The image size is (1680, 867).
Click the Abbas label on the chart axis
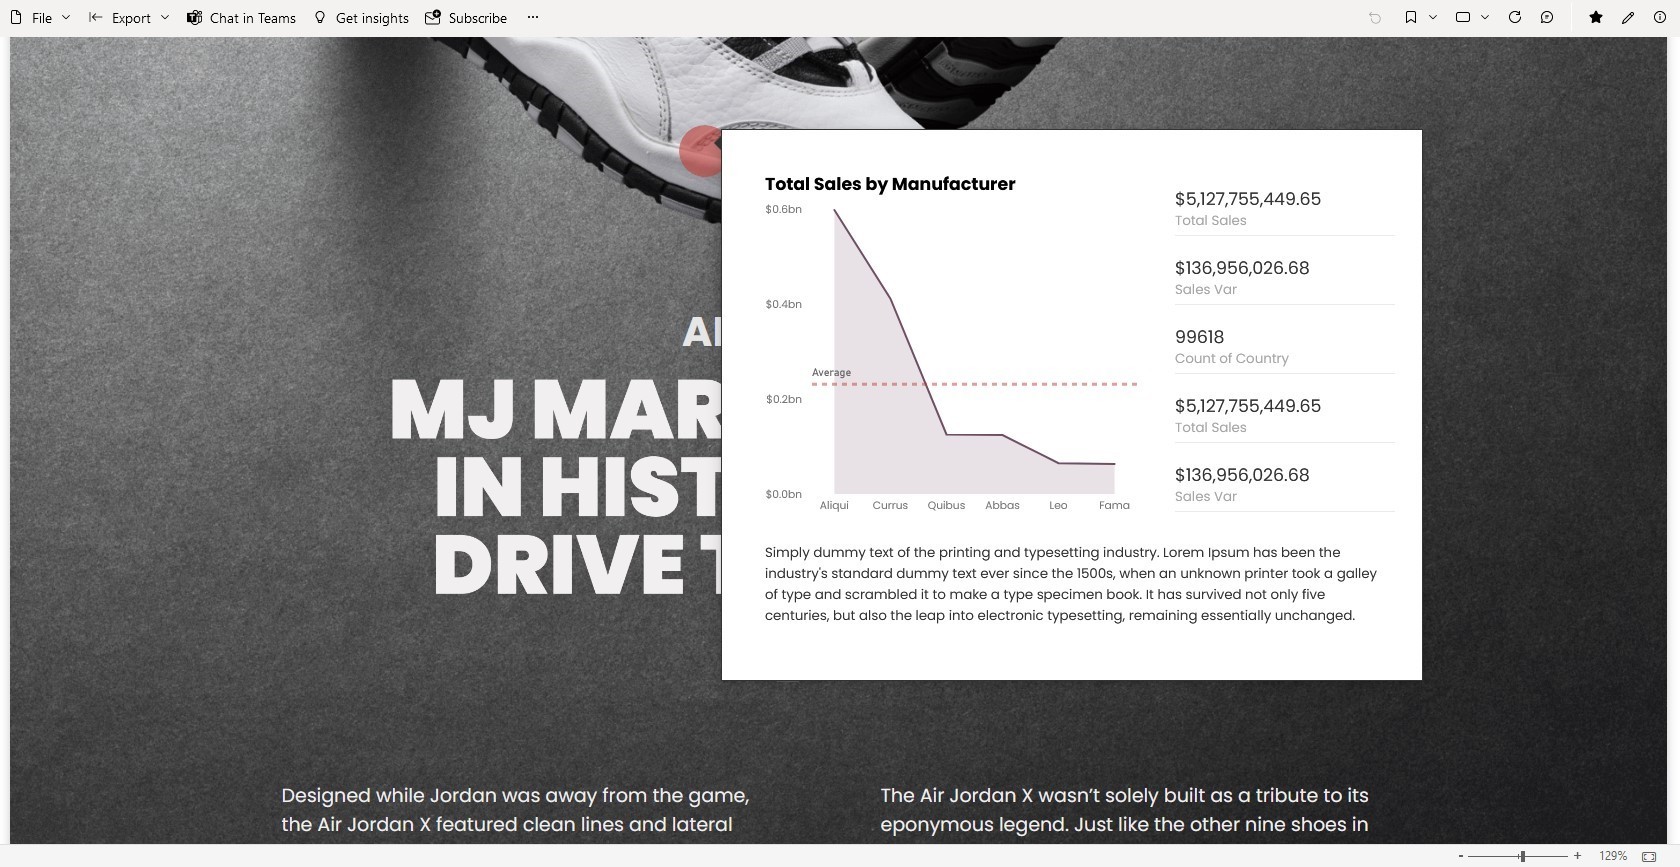tap(1002, 505)
